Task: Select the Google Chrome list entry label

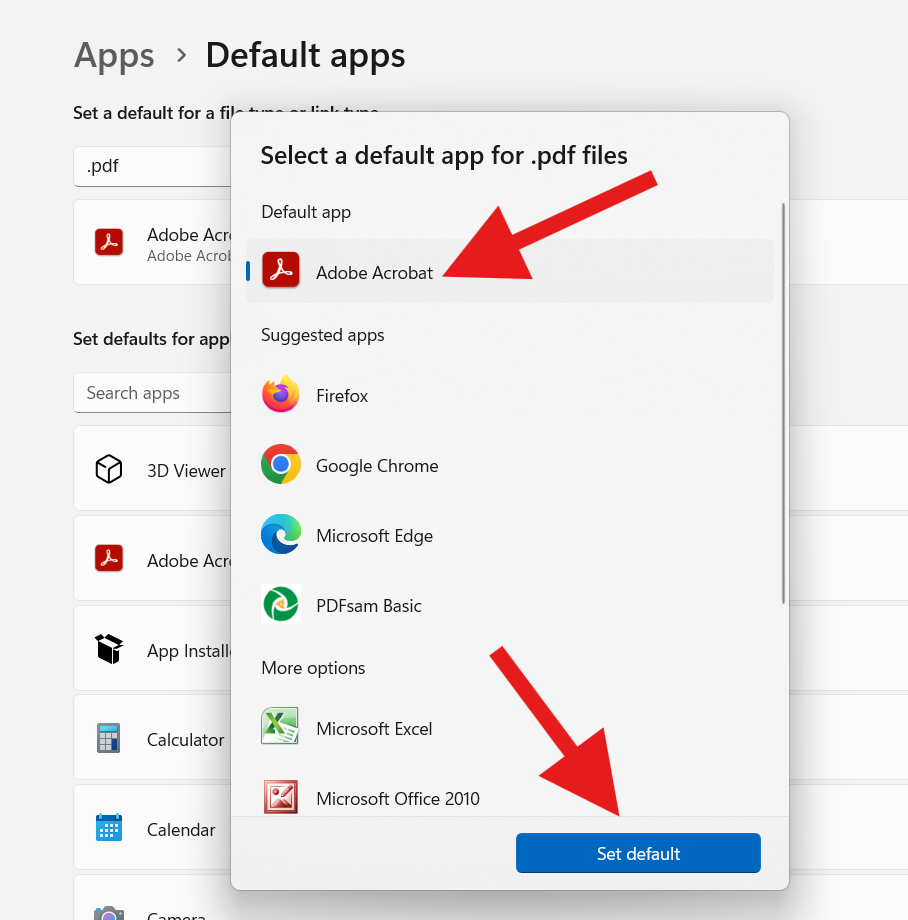Action: click(x=377, y=466)
